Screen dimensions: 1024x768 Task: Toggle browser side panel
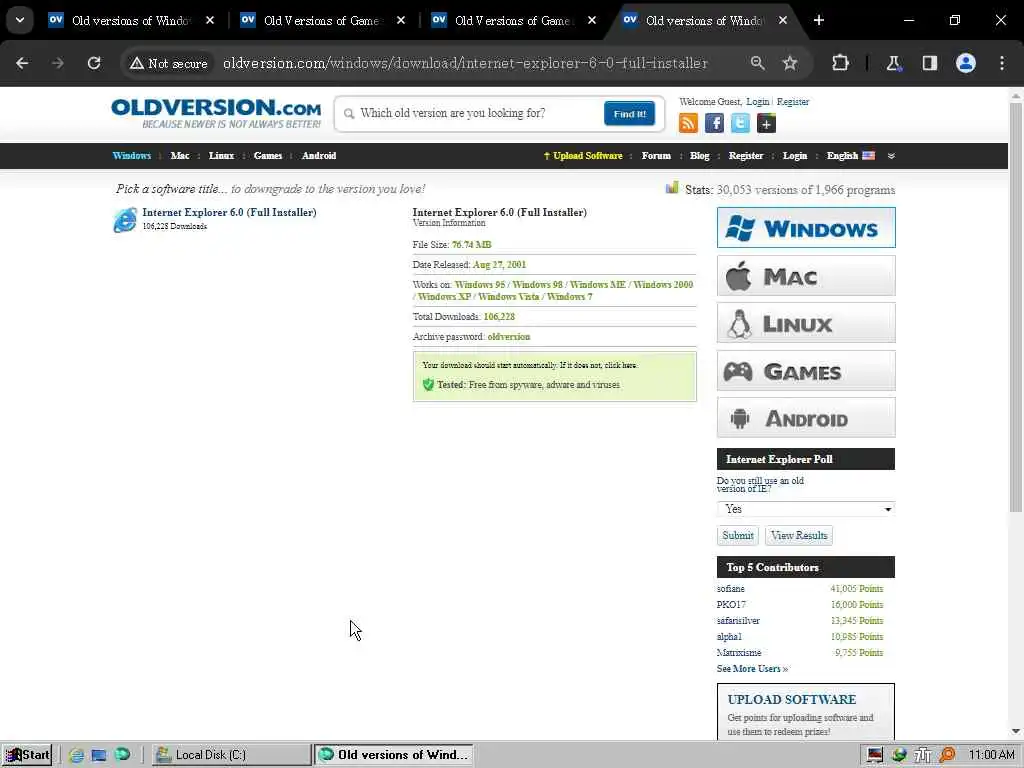[x=930, y=63]
